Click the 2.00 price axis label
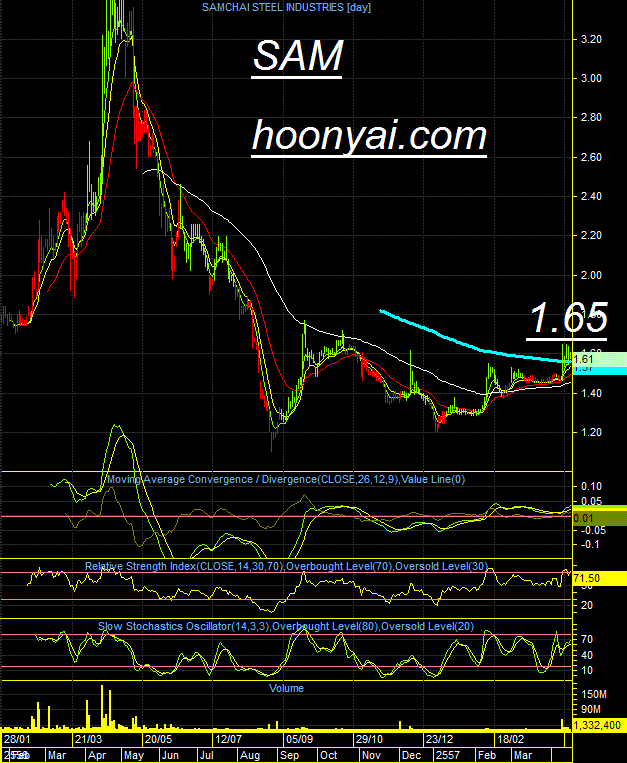Viewport: 627px width, 763px height. tap(591, 275)
